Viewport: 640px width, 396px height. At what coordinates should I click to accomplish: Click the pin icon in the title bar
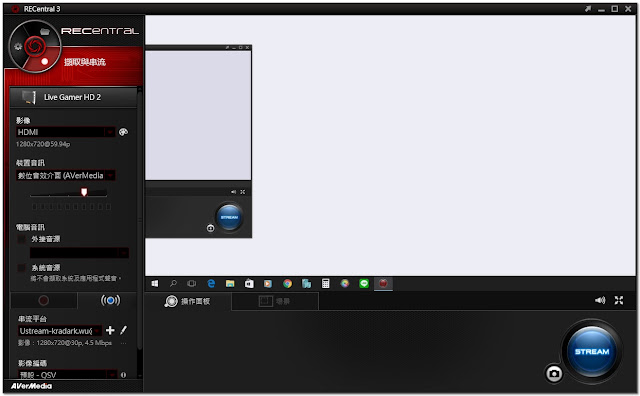tap(588, 9)
